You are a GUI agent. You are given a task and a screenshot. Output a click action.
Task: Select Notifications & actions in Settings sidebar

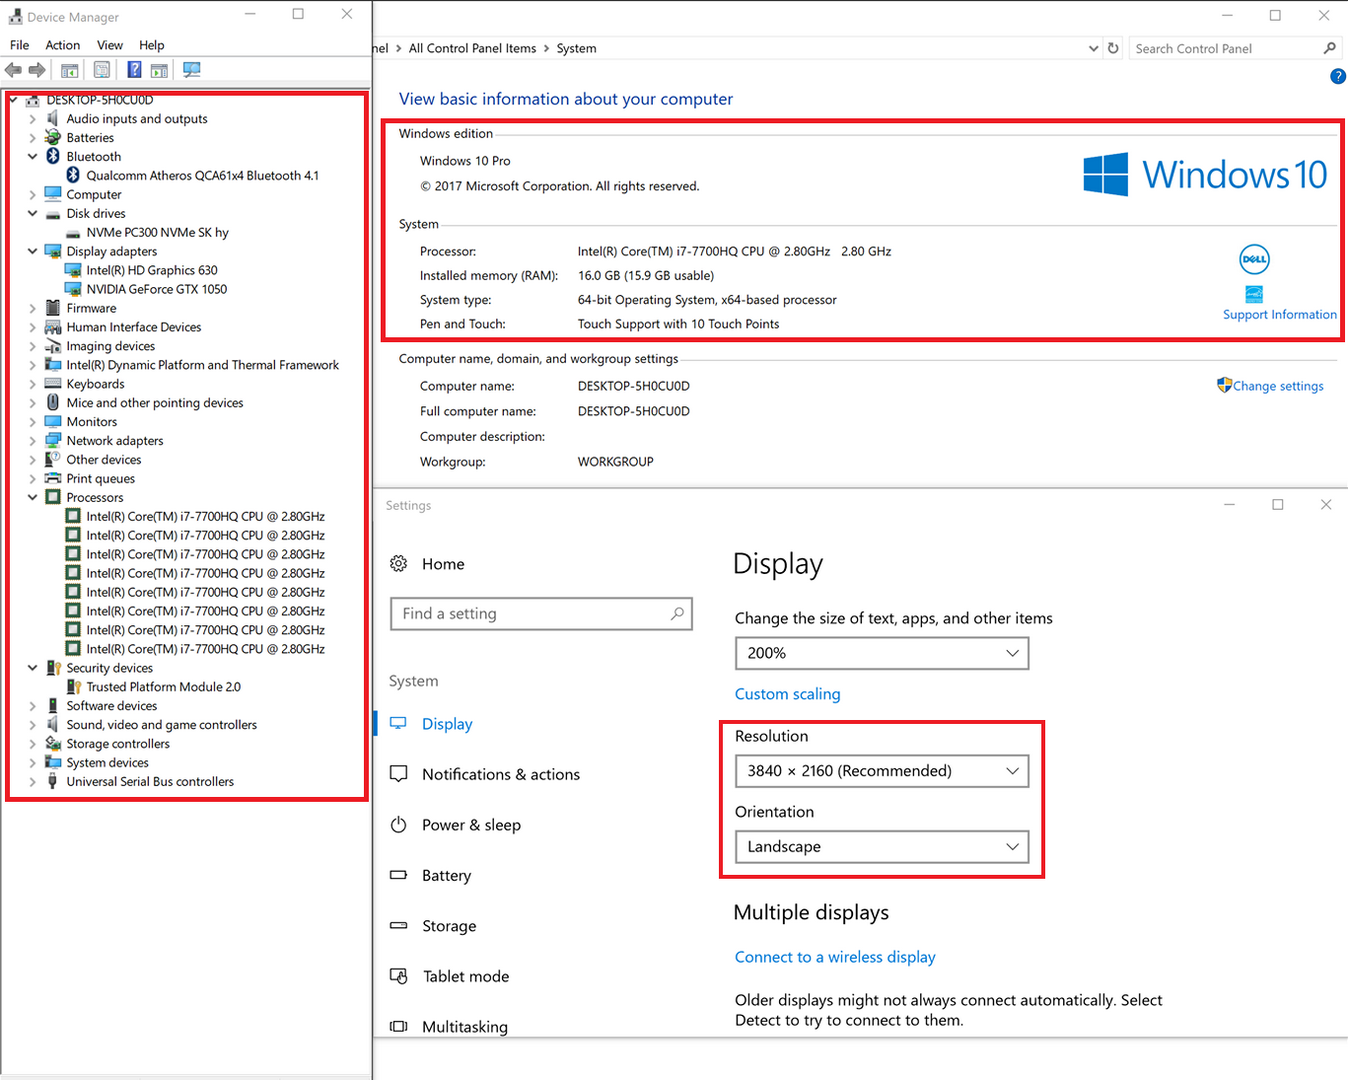coord(501,775)
